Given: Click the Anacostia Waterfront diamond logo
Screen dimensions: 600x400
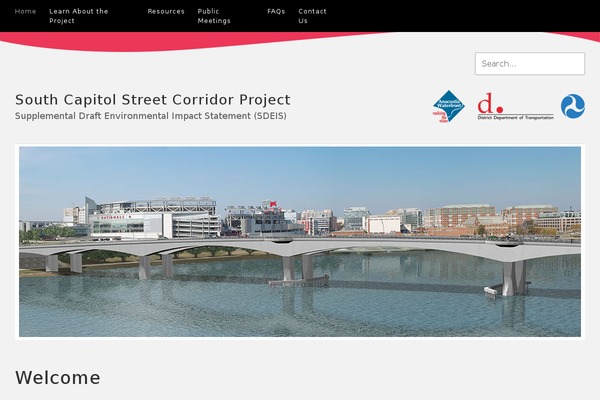Looking at the screenshot, I should point(448,106).
